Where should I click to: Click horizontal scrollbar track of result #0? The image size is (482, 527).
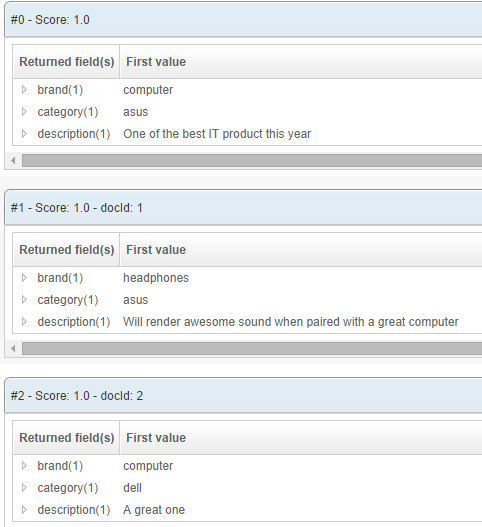coord(252,161)
